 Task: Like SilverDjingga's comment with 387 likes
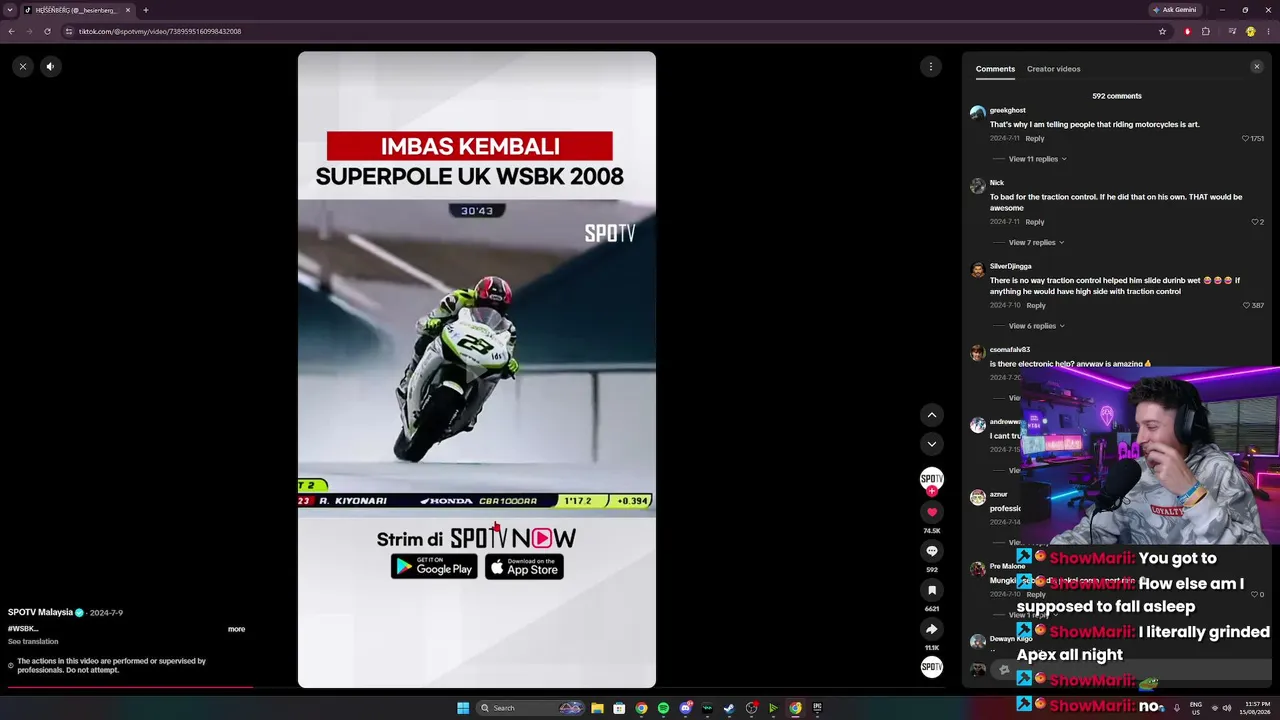1247,306
